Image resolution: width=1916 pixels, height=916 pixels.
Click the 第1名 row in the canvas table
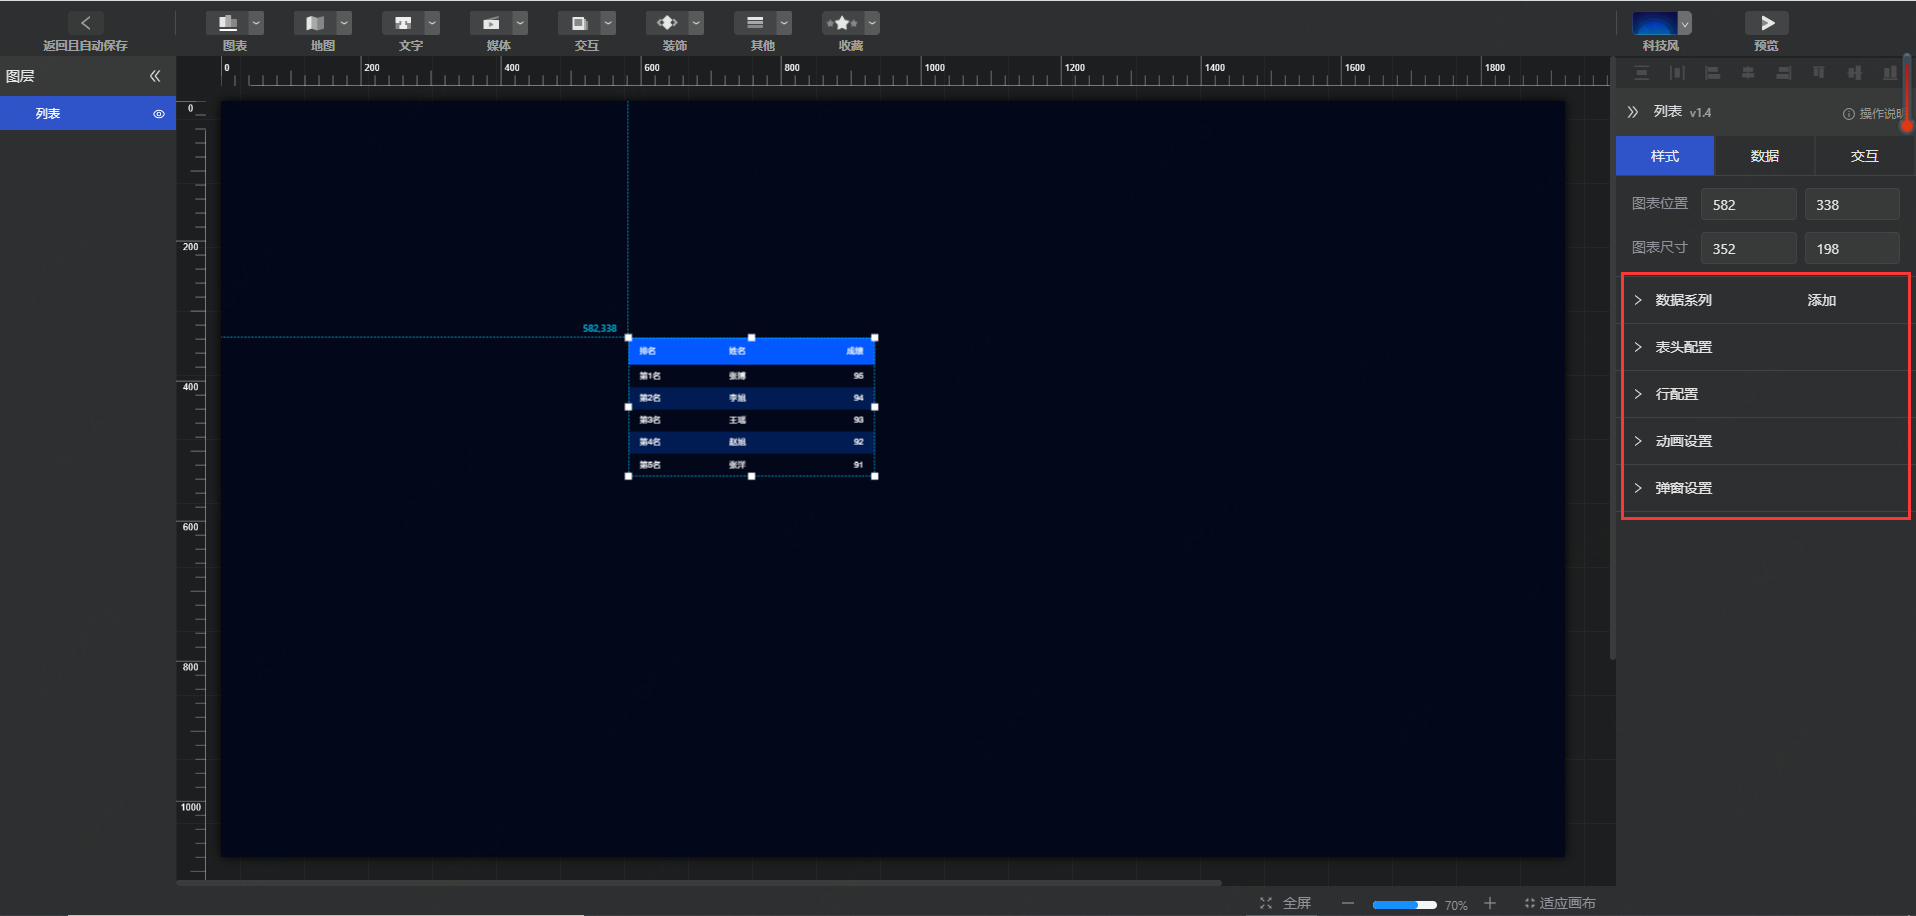pyautogui.click(x=751, y=376)
